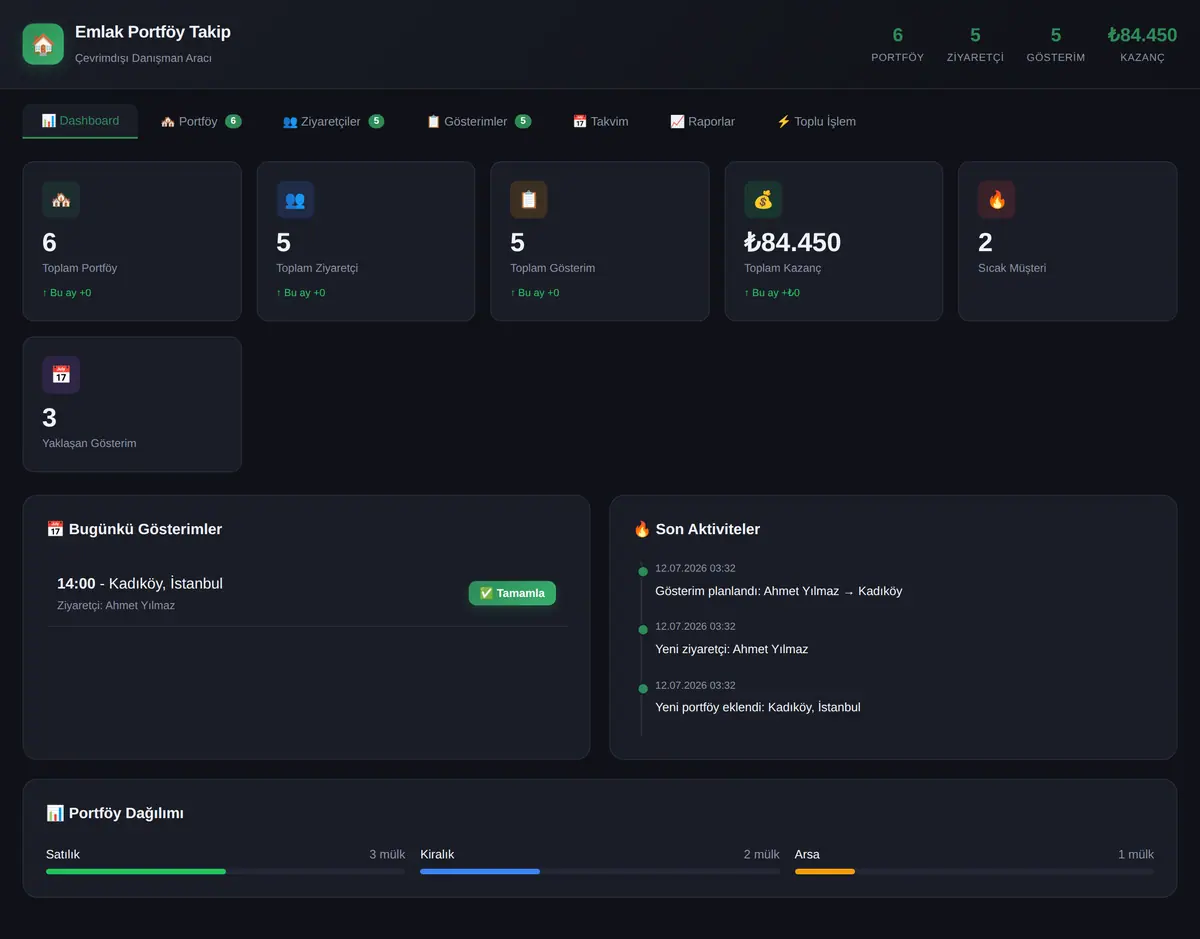
Task: Click the '2 mülk' count for Kiralık
Action: click(x=761, y=854)
